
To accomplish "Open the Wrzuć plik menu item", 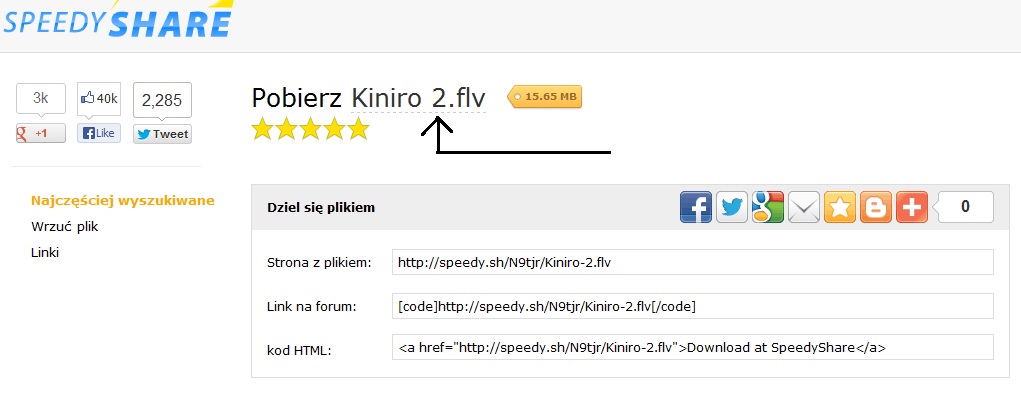I will click(64, 227).
